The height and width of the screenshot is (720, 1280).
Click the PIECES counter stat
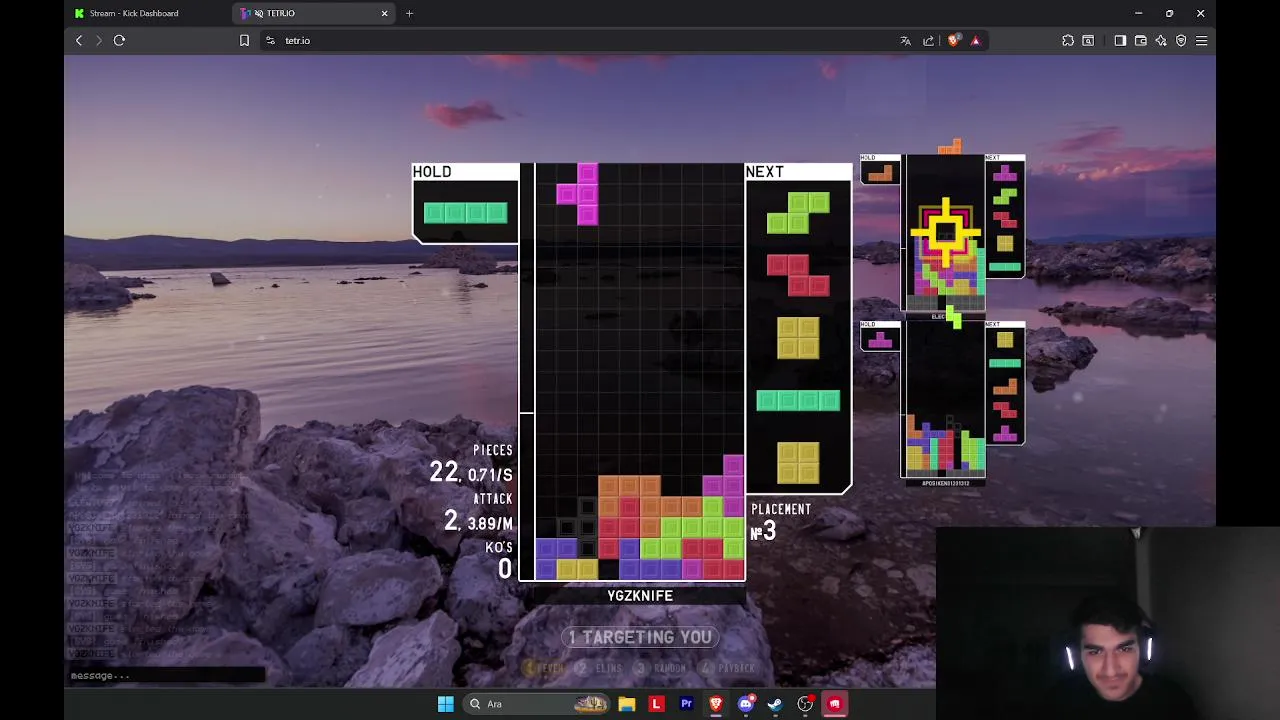(x=471, y=463)
